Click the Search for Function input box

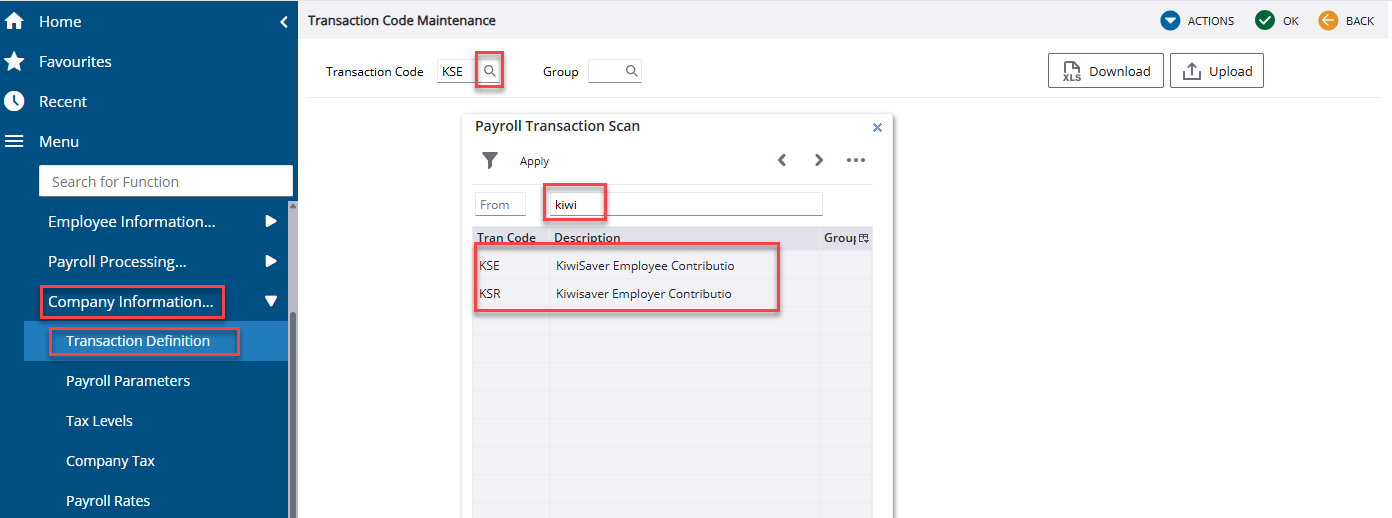(165, 181)
